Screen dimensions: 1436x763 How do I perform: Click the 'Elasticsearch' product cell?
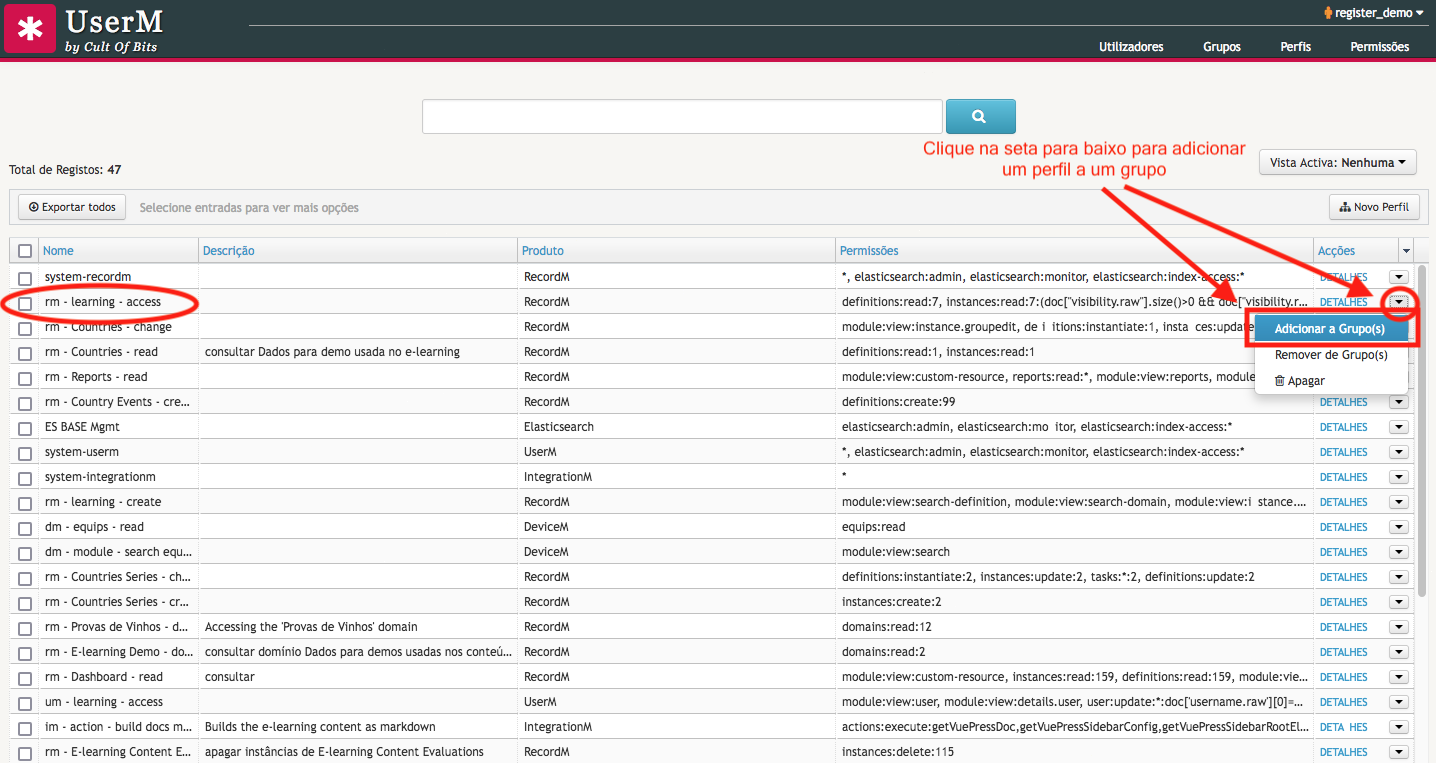[559, 427]
